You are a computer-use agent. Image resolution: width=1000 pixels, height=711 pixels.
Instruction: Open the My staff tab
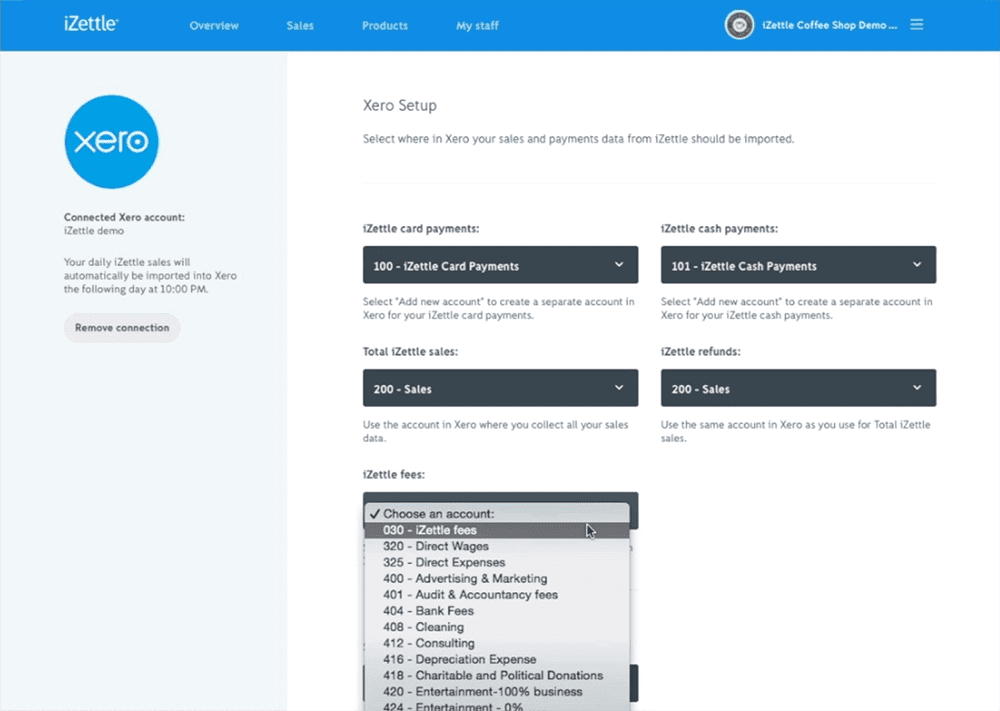tap(477, 26)
